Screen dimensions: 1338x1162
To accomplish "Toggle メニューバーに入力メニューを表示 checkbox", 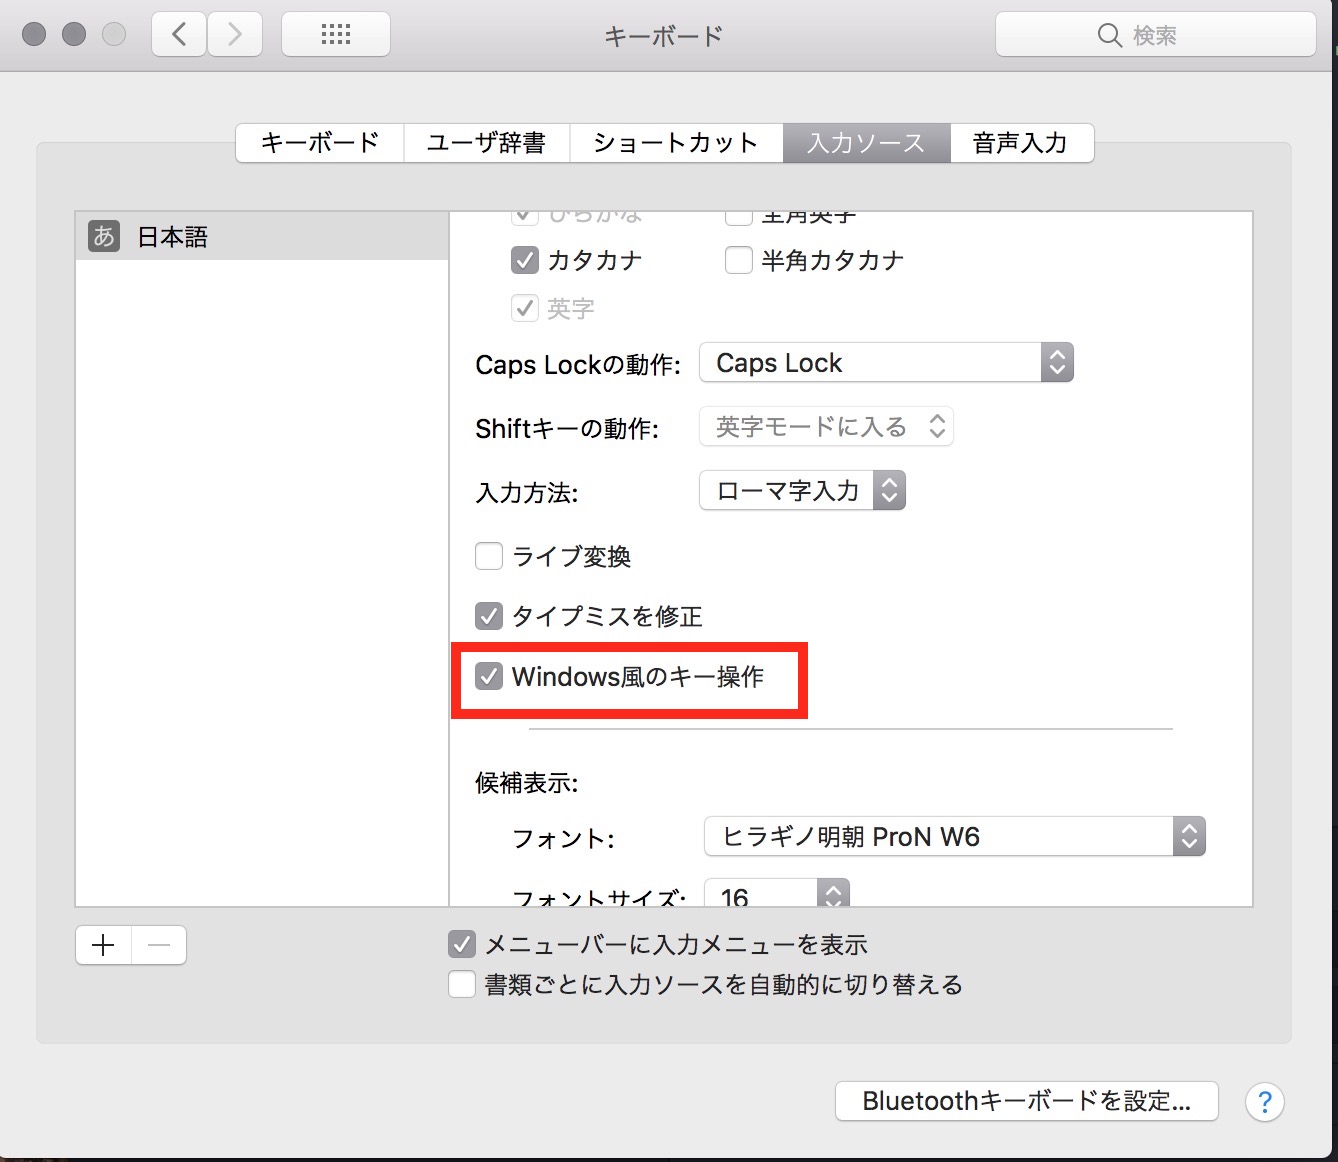I will tap(462, 944).
